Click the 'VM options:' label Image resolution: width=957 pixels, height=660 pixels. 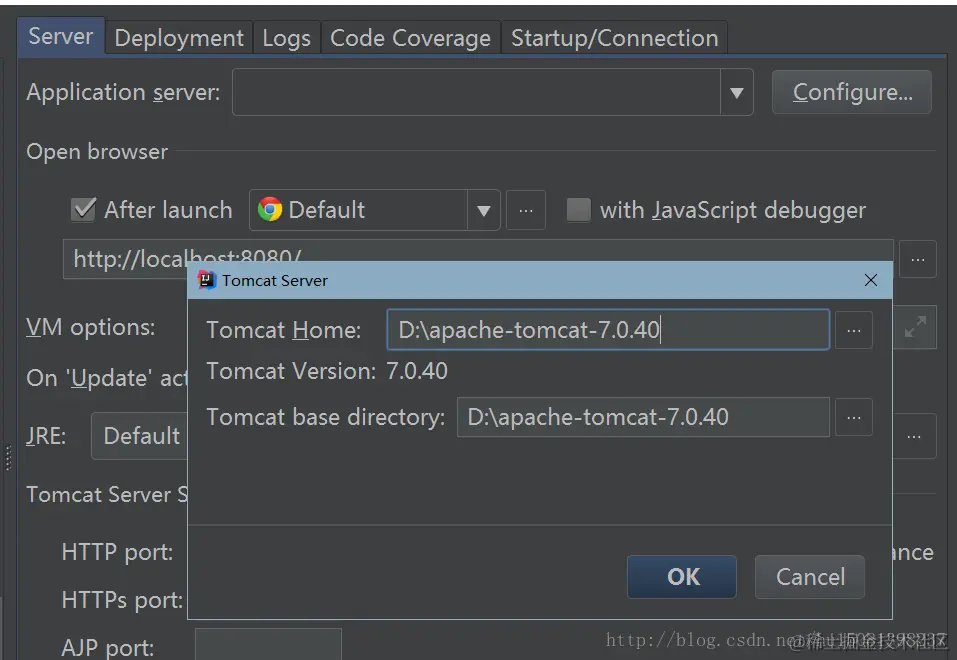pyautogui.click(x=90, y=327)
